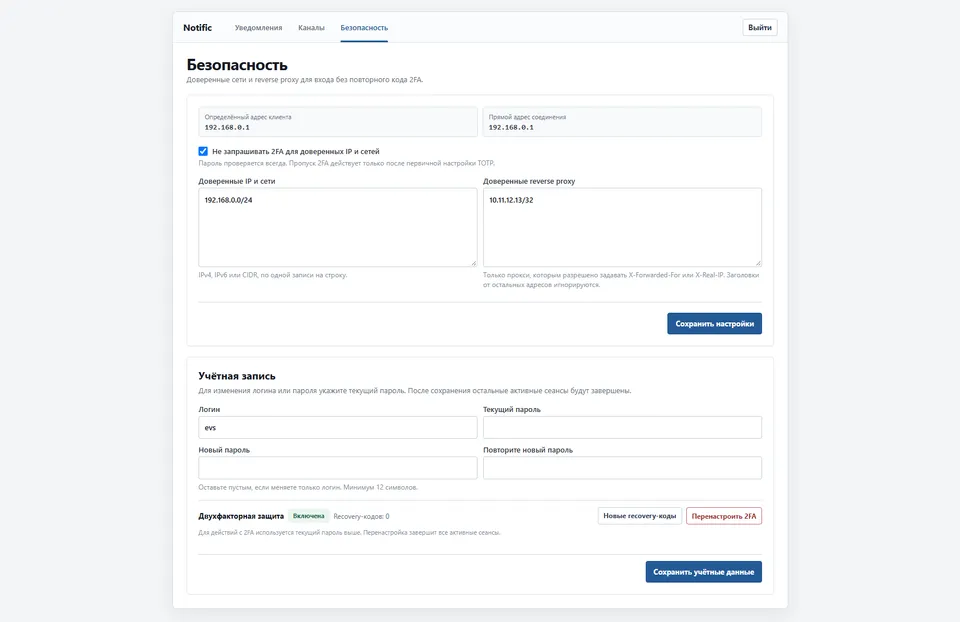This screenshot has width=960, height=622.
Task: Click the Notific logo in header
Action: coord(197,28)
